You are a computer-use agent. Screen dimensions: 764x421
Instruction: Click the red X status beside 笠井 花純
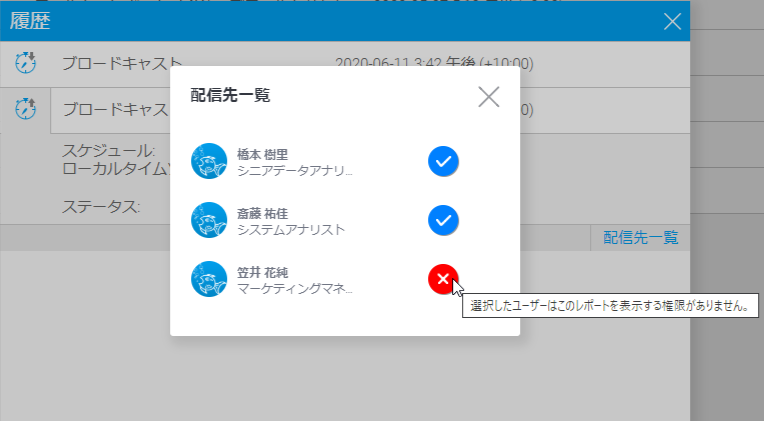click(443, 279)
